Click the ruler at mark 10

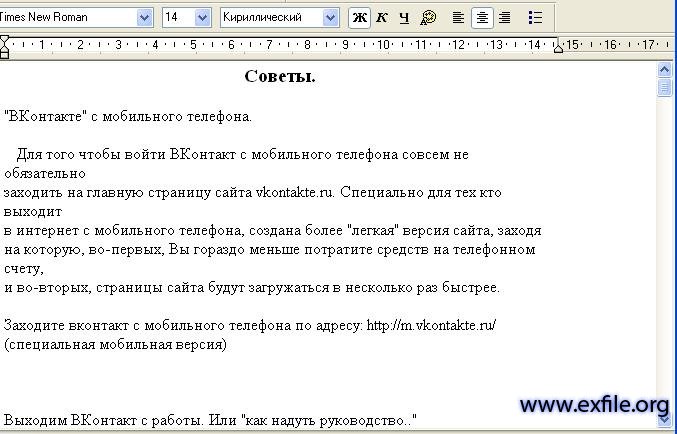click(x=383, y=44)
